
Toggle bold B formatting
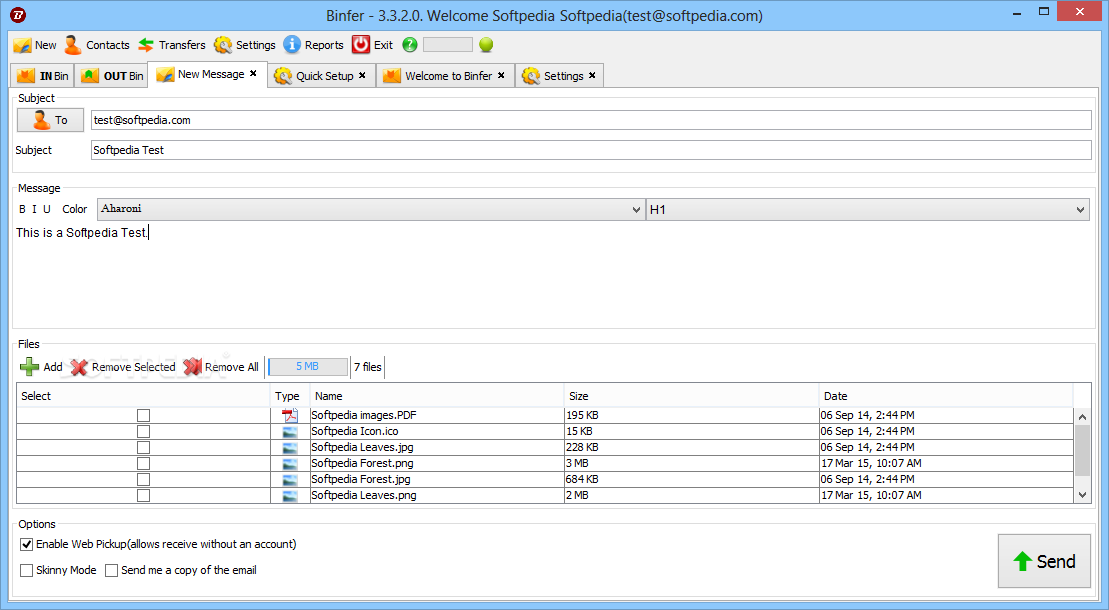(x=22, y=209)
